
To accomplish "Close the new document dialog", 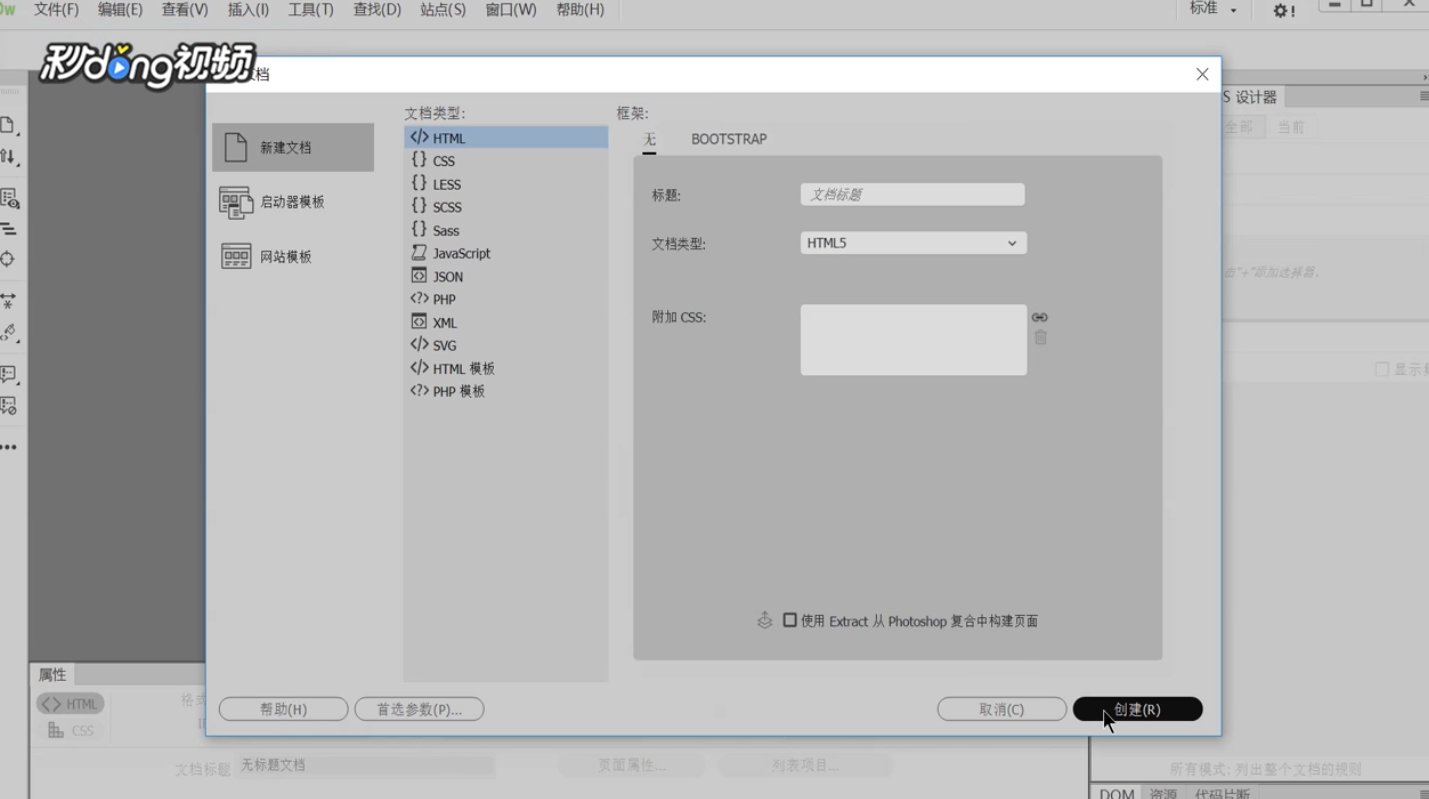I will coord(1202,74).
